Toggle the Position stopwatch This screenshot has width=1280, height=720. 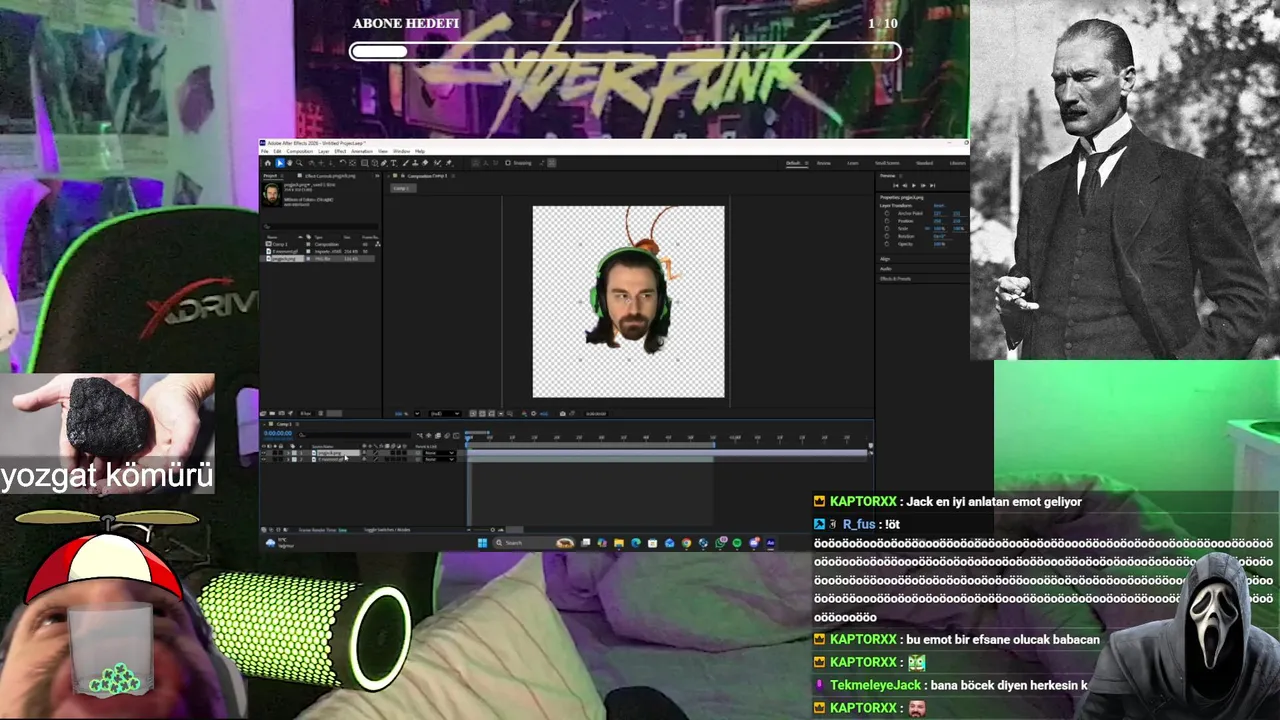pos(887,221)
